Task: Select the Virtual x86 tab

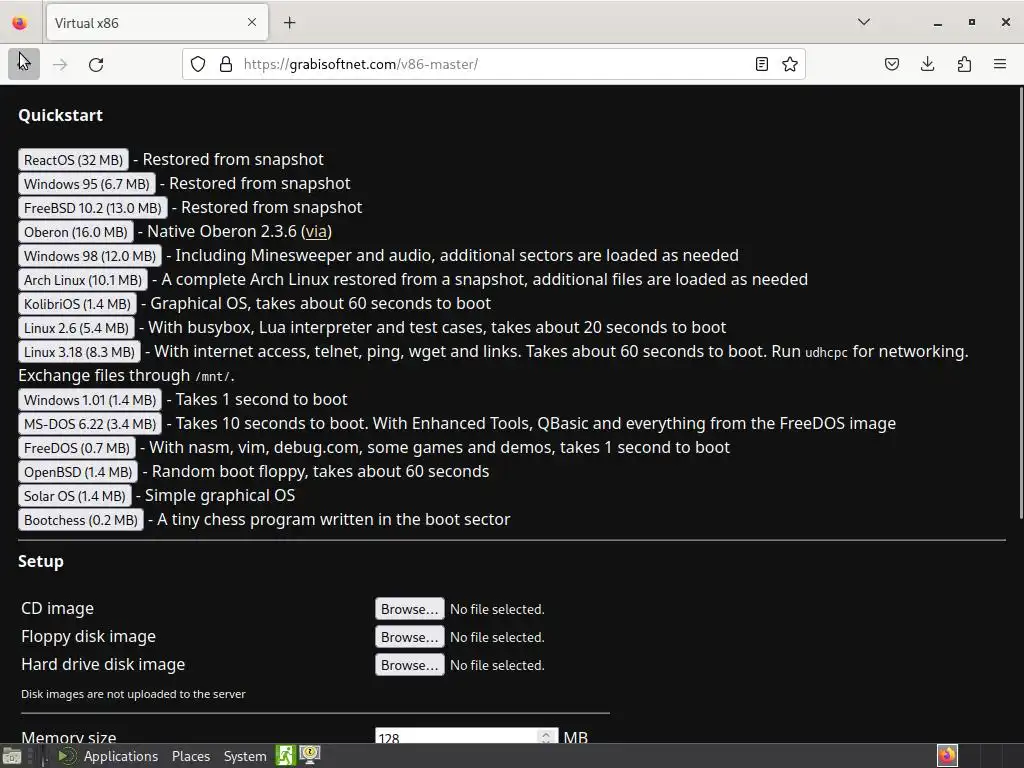Action: point(157,23)
